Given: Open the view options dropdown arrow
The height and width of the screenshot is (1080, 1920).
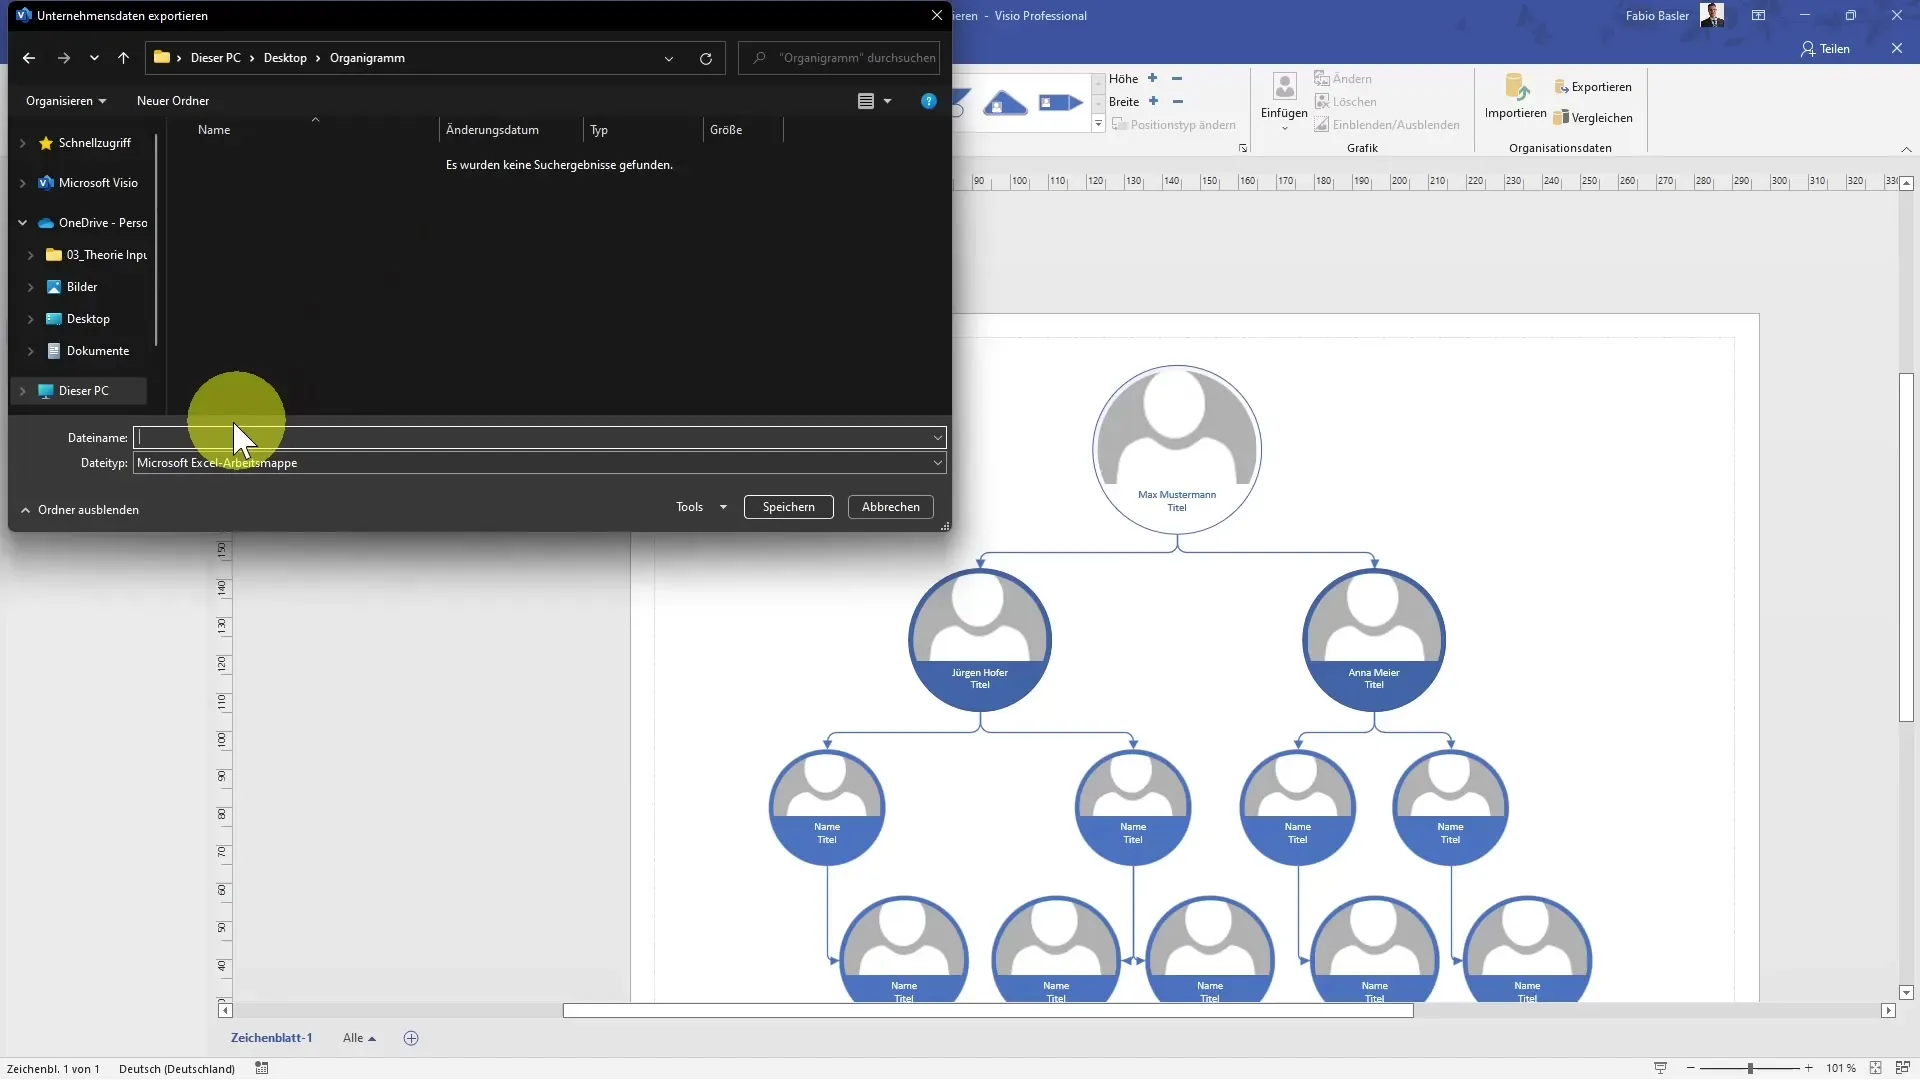Looking at the screenshot, I should pyautogui.click(x=888, y=101).
